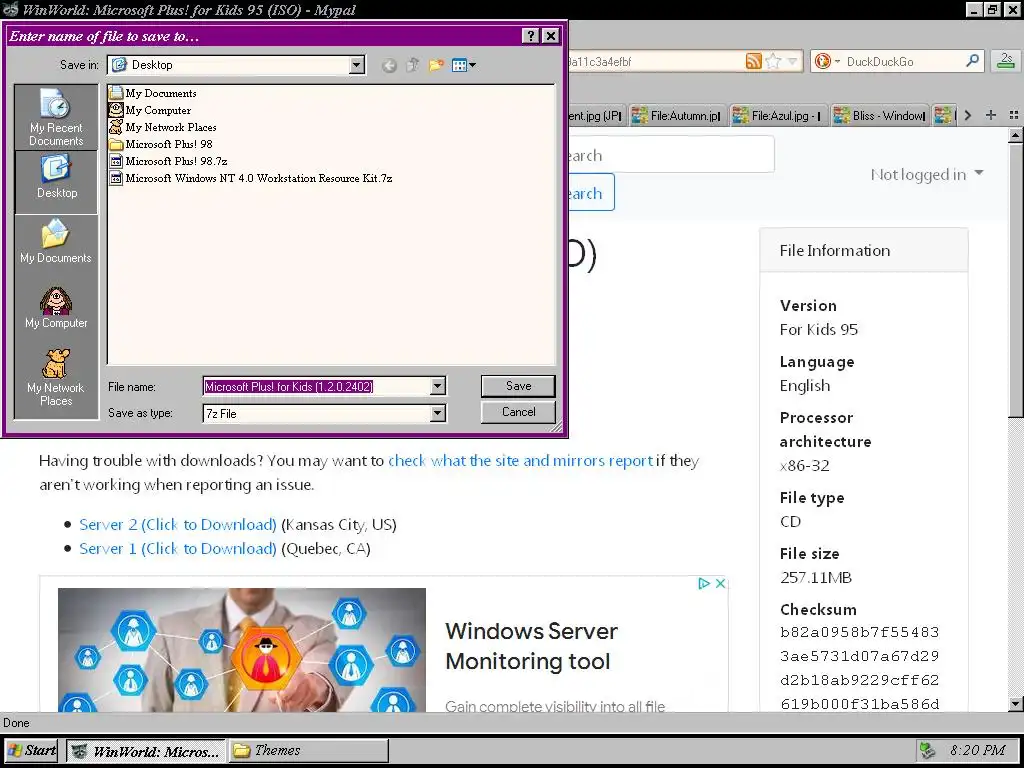Screen dimensions: 1024x768
Task: Open My Computer in the places bar
Action: pos(56,307)
